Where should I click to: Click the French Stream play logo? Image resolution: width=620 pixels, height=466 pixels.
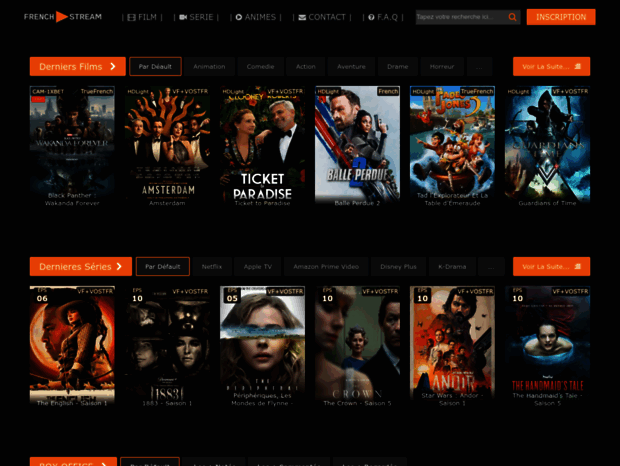click(62, 17)
